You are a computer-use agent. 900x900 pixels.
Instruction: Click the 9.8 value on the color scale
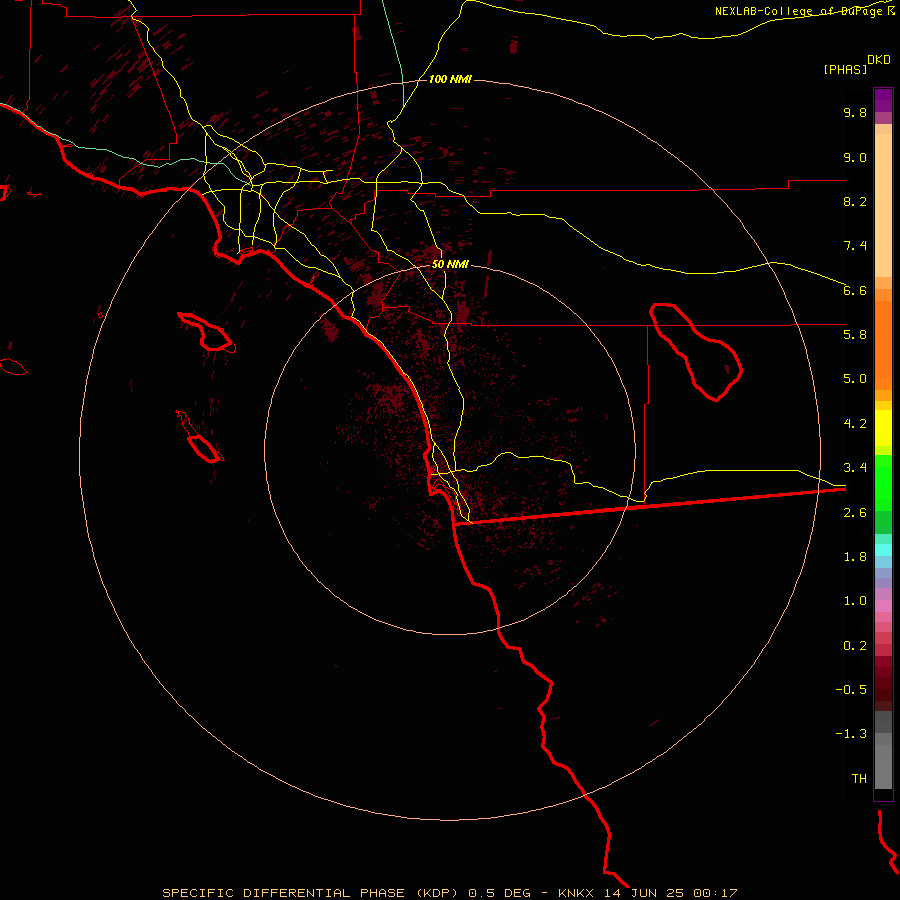855,112
